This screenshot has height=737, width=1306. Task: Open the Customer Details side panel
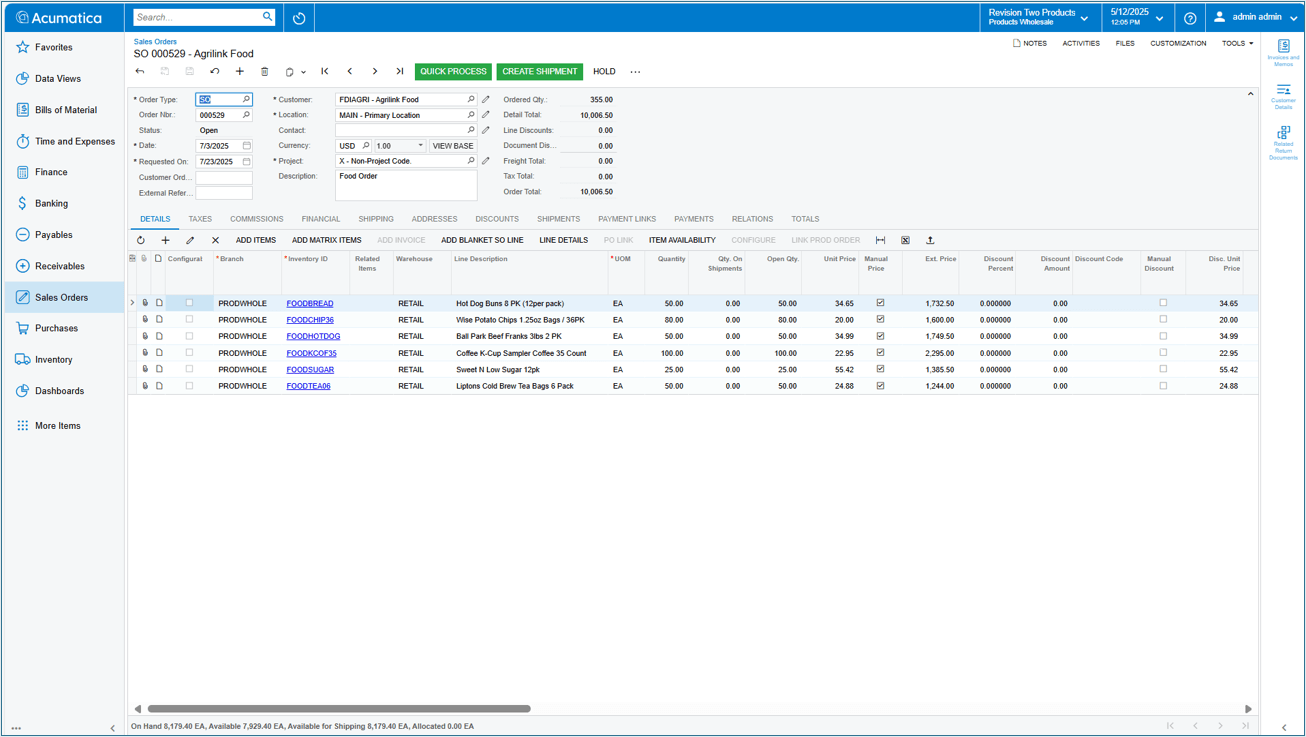tap(1283, 97)
